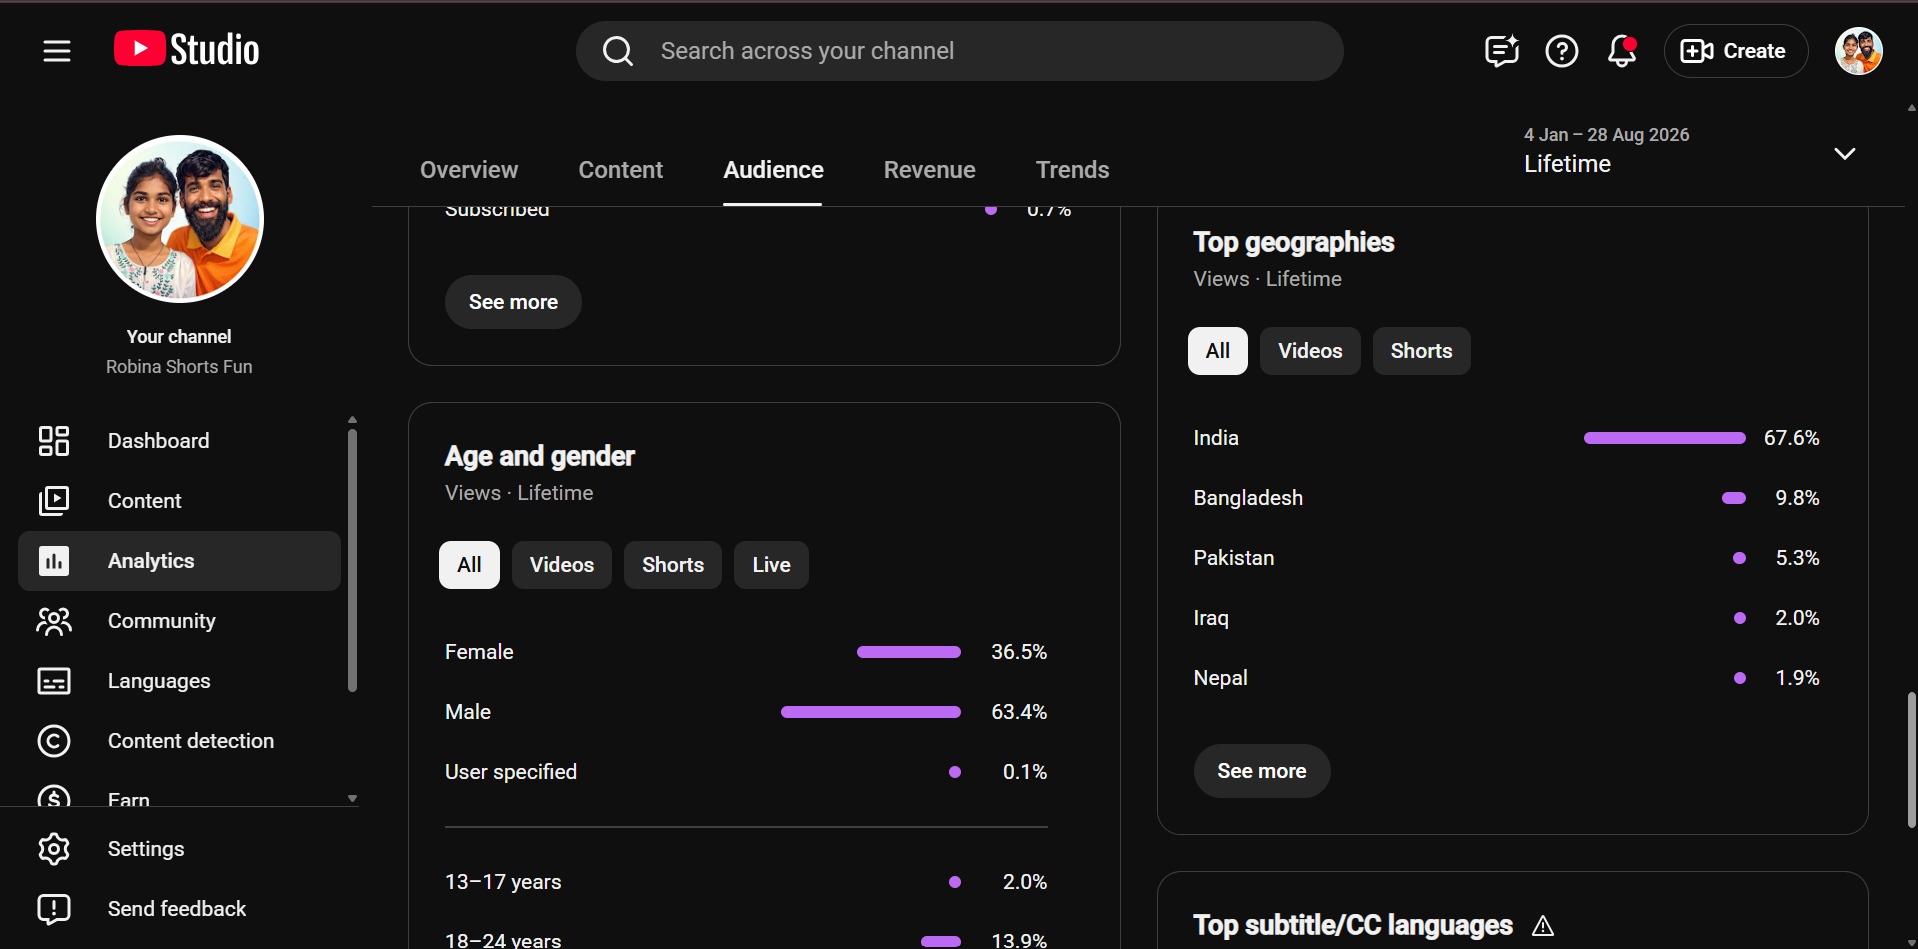Open the hamburger navigation menu
The height and width of the screenshot is (949, 1918).
[57, 51]
